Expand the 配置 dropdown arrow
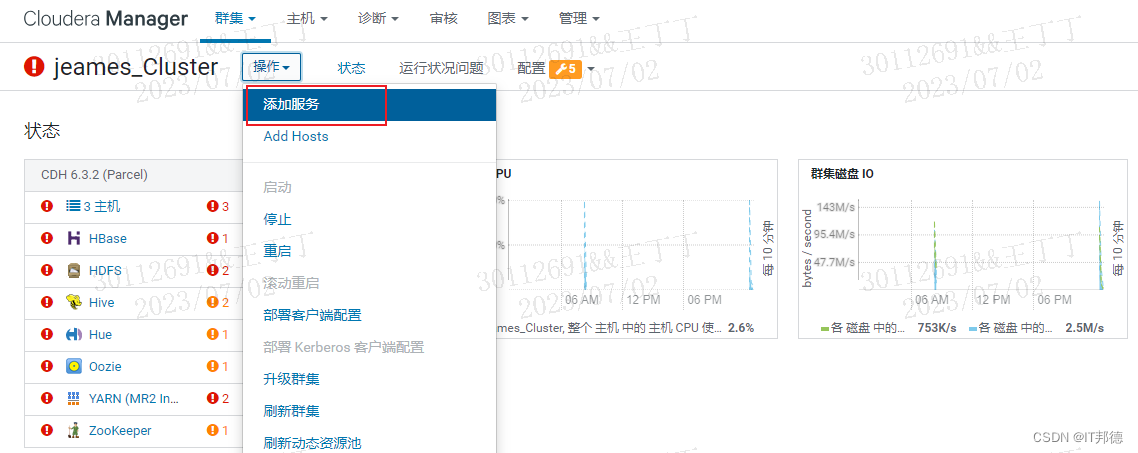 click(x=590, y=69)
